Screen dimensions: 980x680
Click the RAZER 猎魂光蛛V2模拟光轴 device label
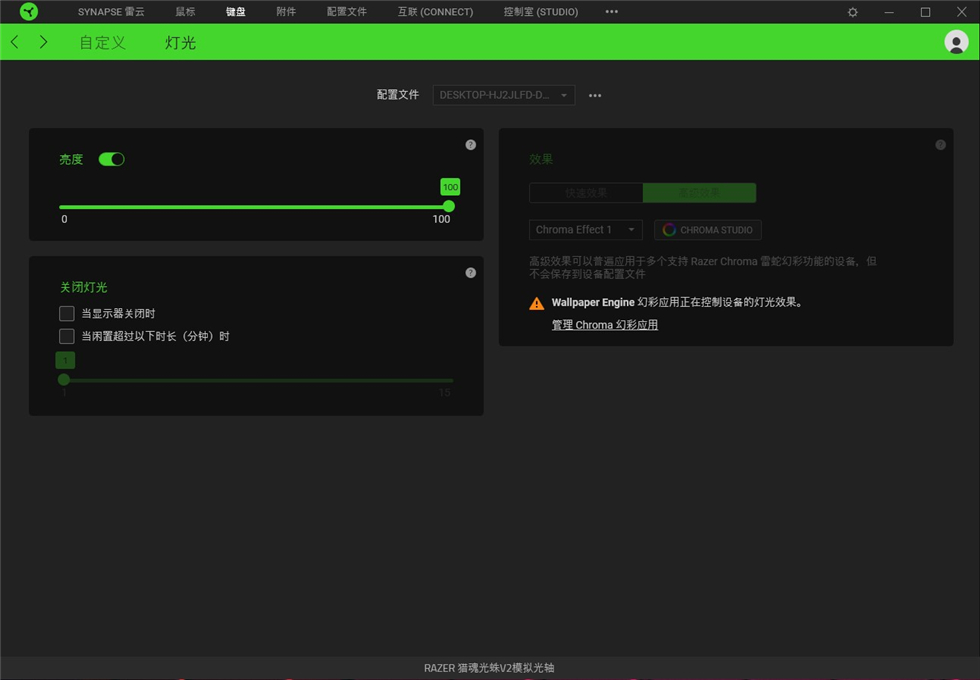point(489,668)
